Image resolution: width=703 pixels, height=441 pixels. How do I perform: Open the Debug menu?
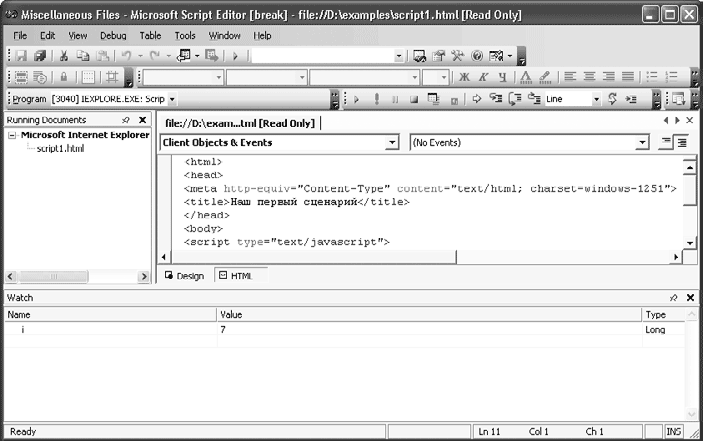click(x=113, y=35)
